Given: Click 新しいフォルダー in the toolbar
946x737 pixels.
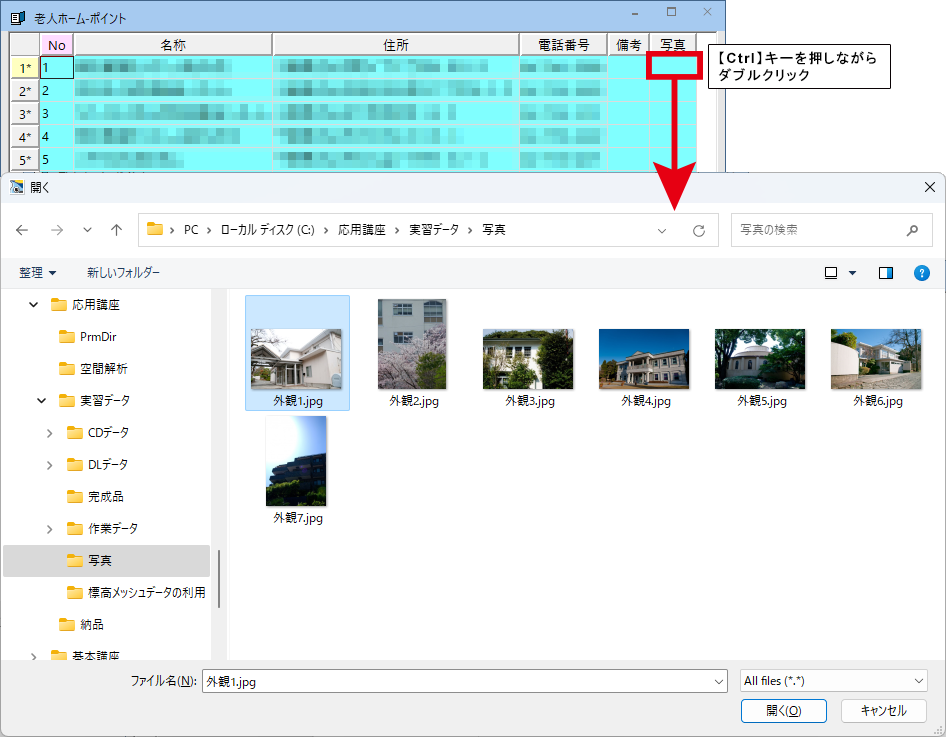Looking at the screenshot, I should [123, 273].
